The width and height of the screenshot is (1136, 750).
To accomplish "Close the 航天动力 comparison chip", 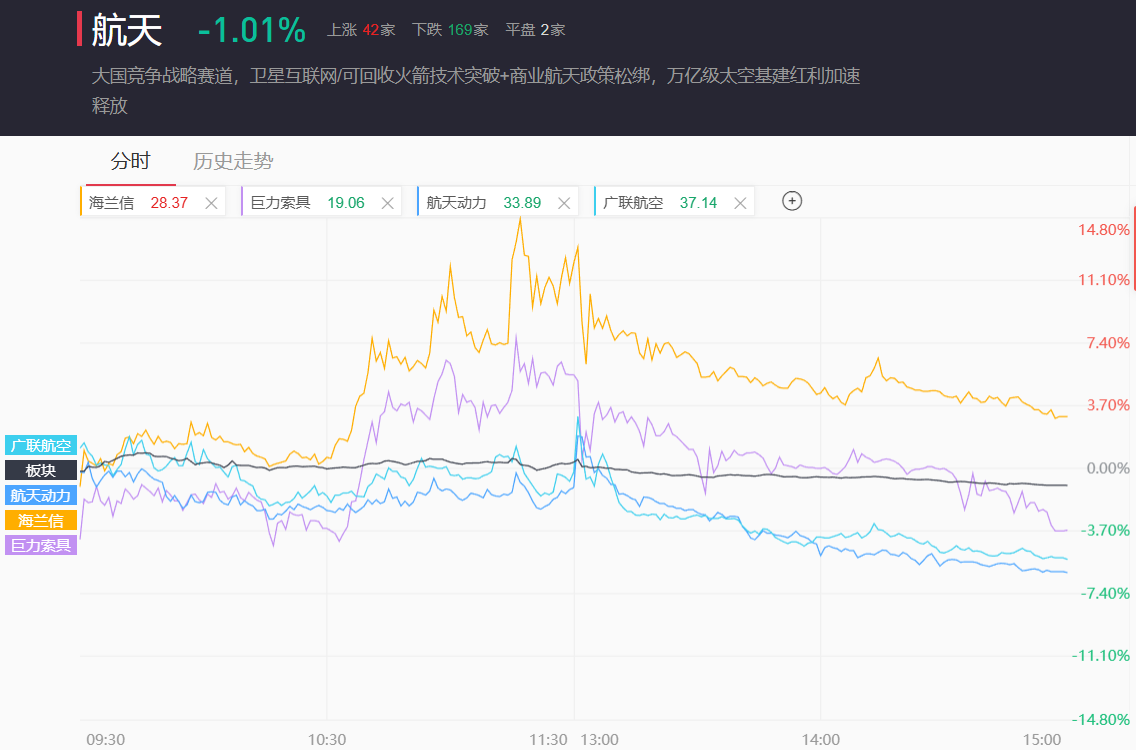I will point(564,203).
